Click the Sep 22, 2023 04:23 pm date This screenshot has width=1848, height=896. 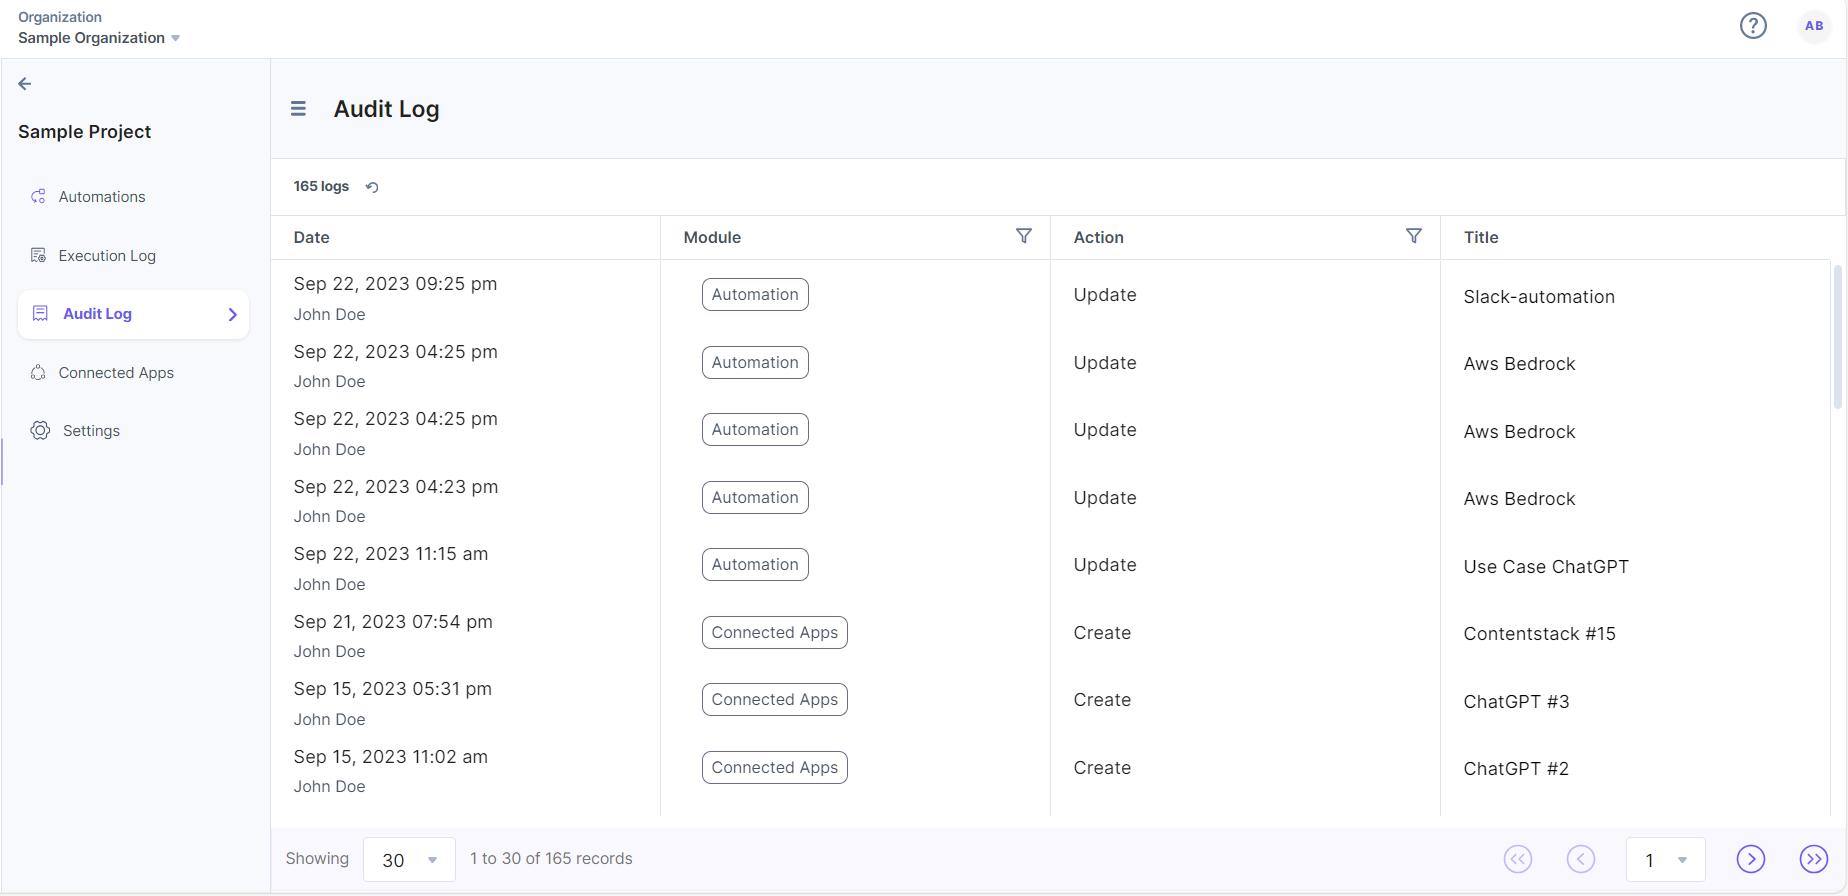point(396,487)
